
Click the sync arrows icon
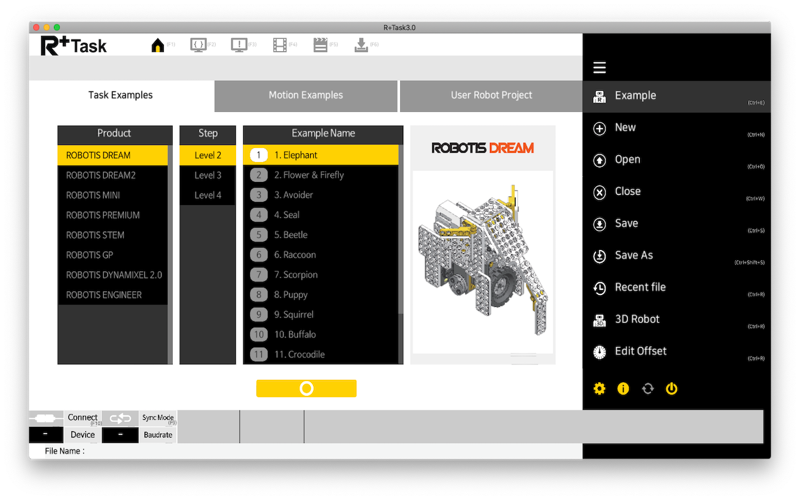point(120,418)
